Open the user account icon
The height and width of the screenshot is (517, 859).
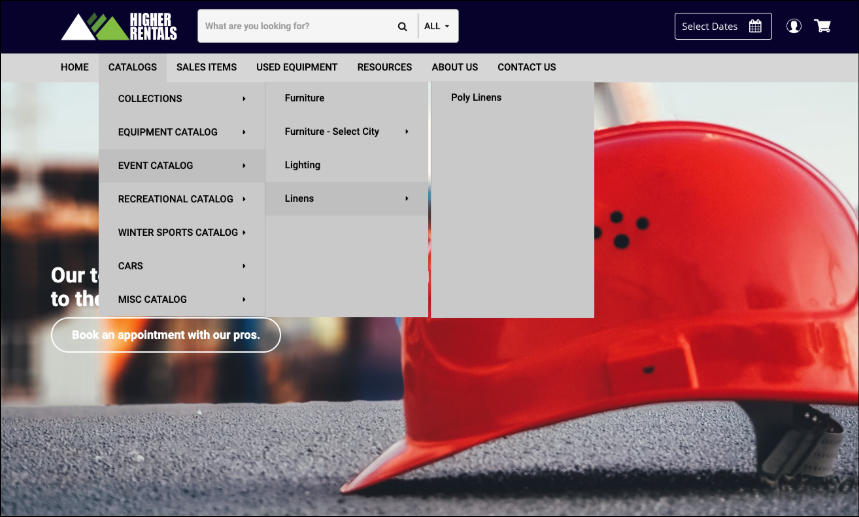click(x=794, y=26)
